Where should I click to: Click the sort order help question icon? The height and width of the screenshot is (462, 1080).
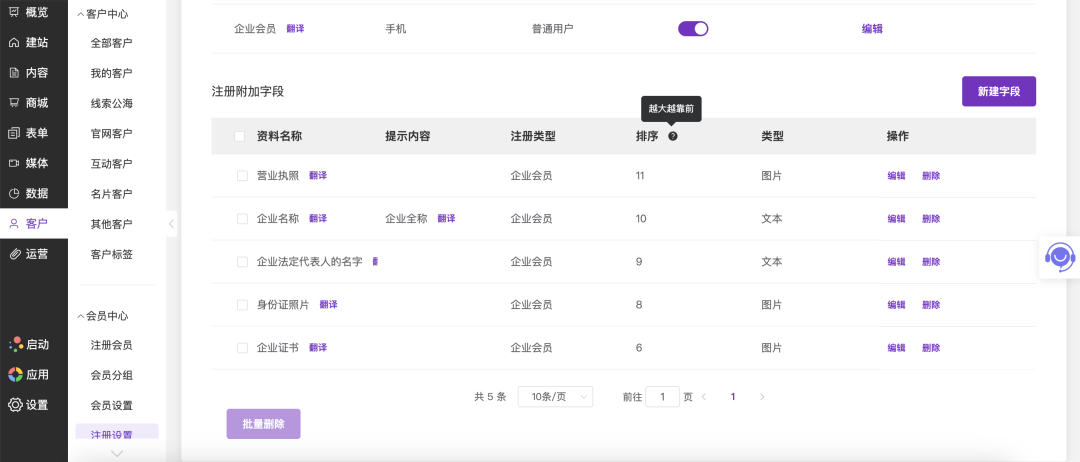673,136
